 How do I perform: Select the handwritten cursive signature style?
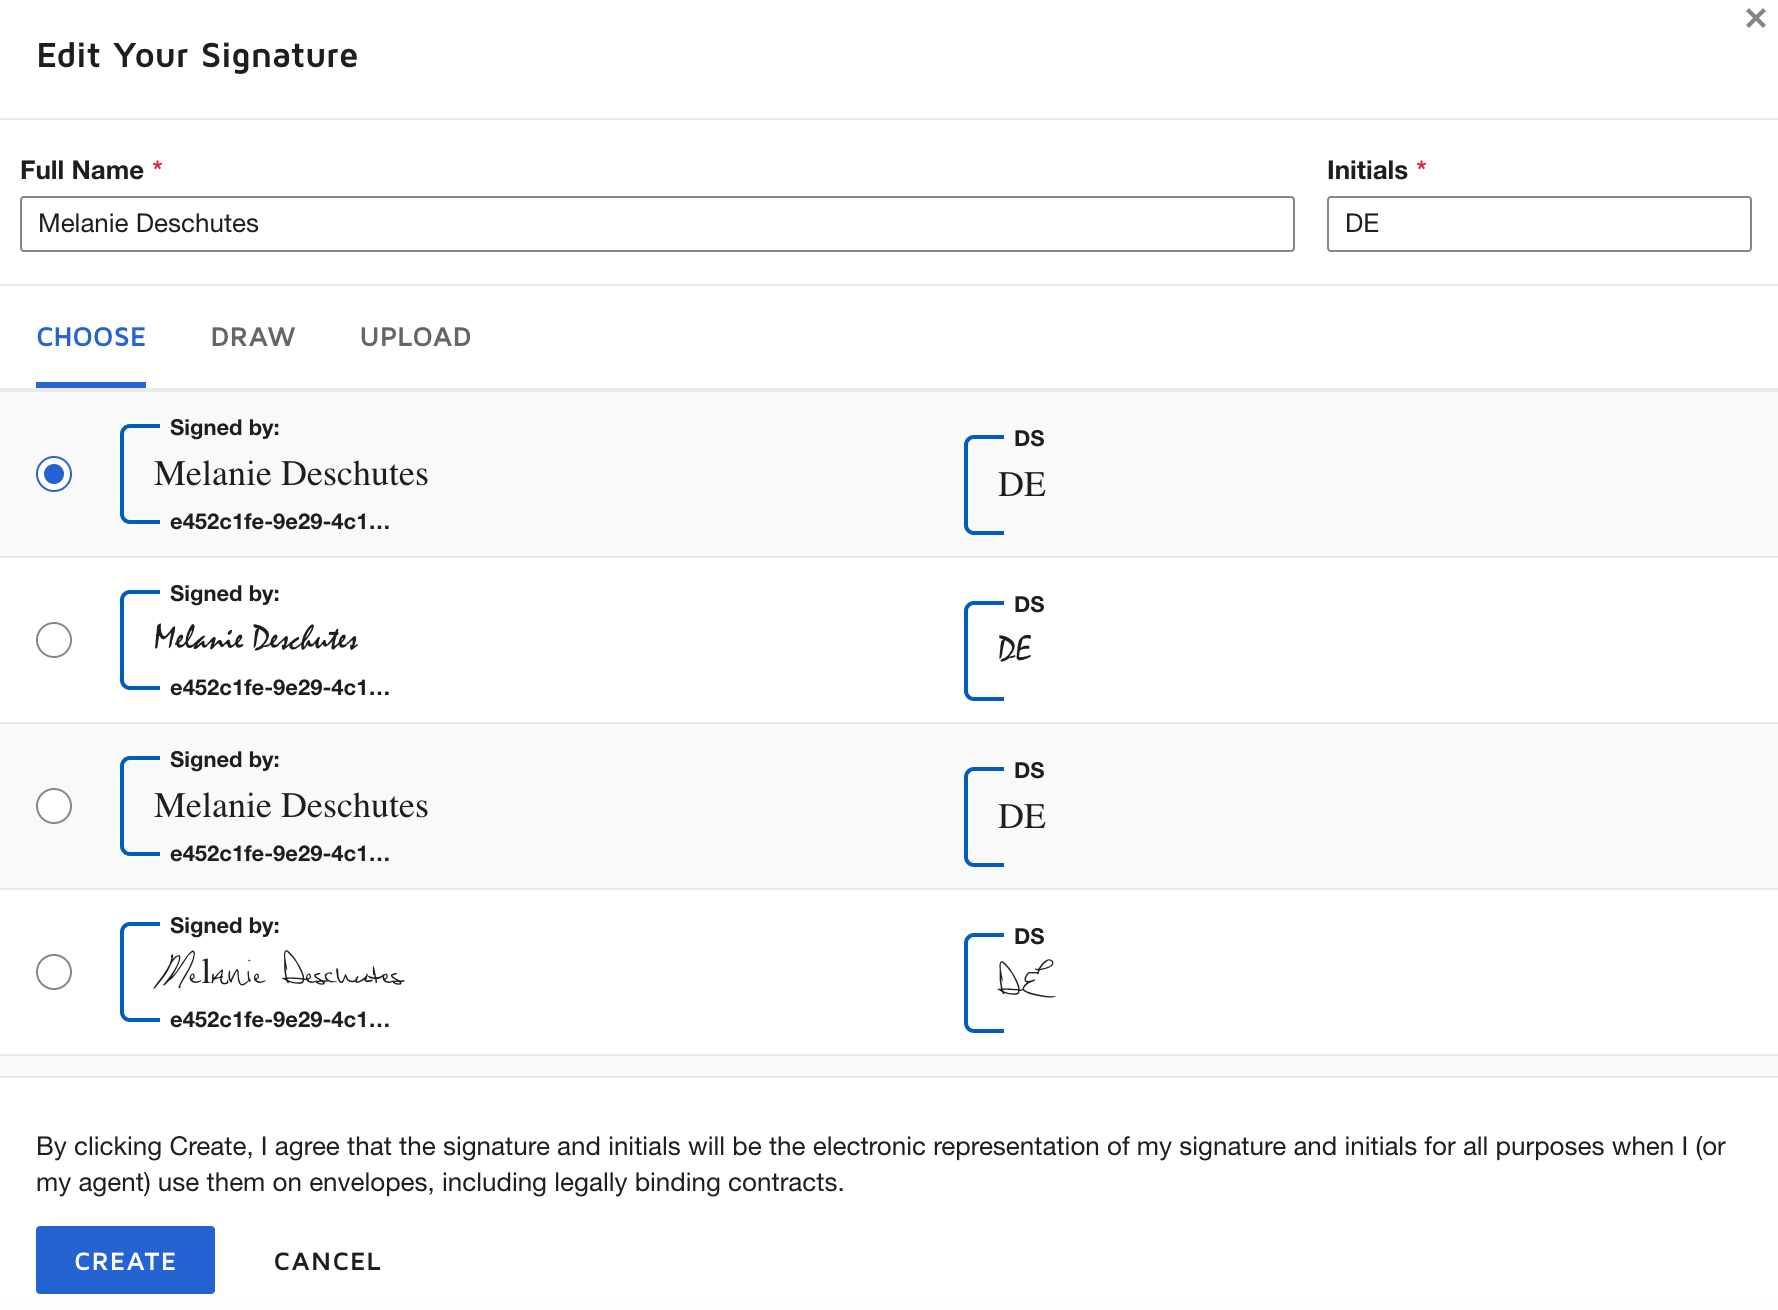coord(55,640)
